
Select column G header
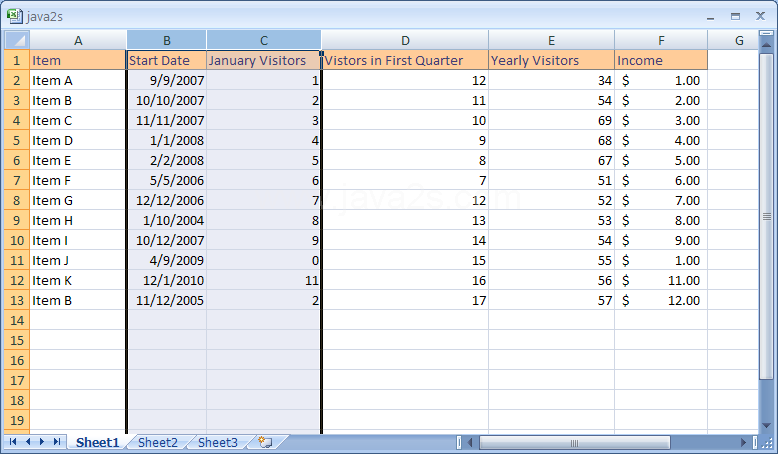click(x=739, y=40)
